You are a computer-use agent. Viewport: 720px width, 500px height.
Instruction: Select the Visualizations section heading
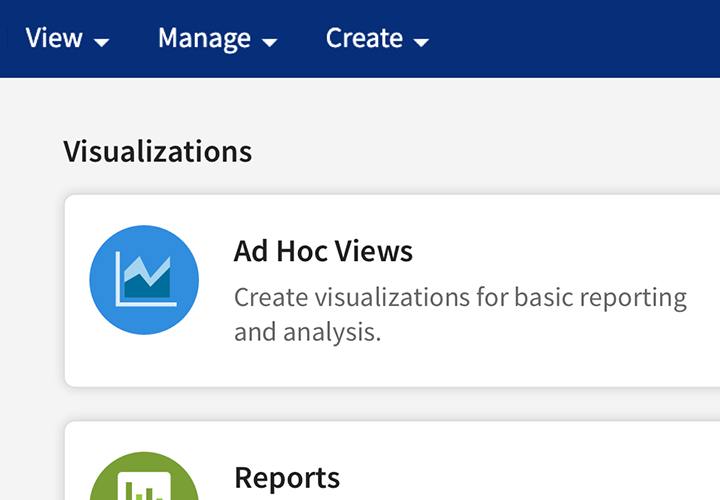(157, 151)
